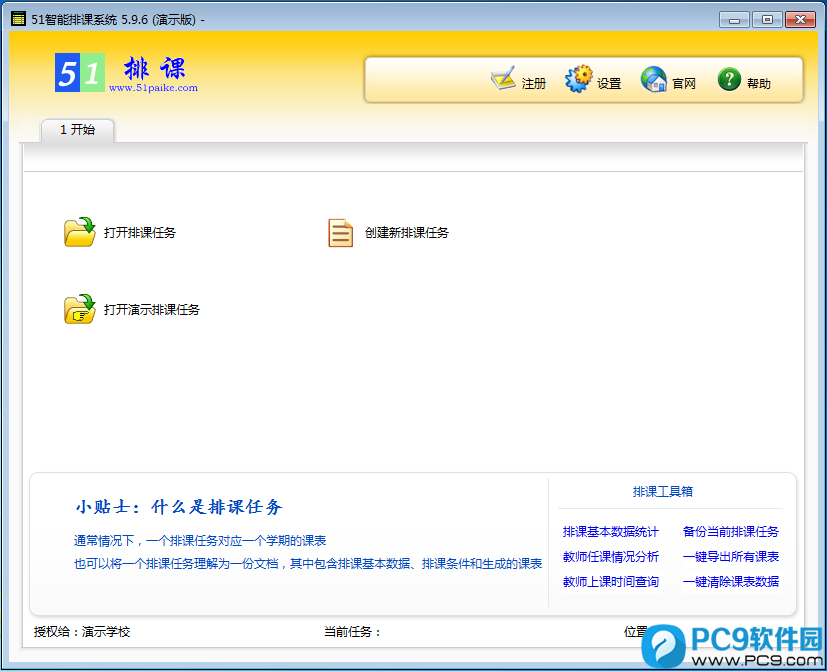The height and width of the screenshot is (671, 827).
Task: Click the tip line starting with 也可以将一个排课任务
Action: pos(308,564)
